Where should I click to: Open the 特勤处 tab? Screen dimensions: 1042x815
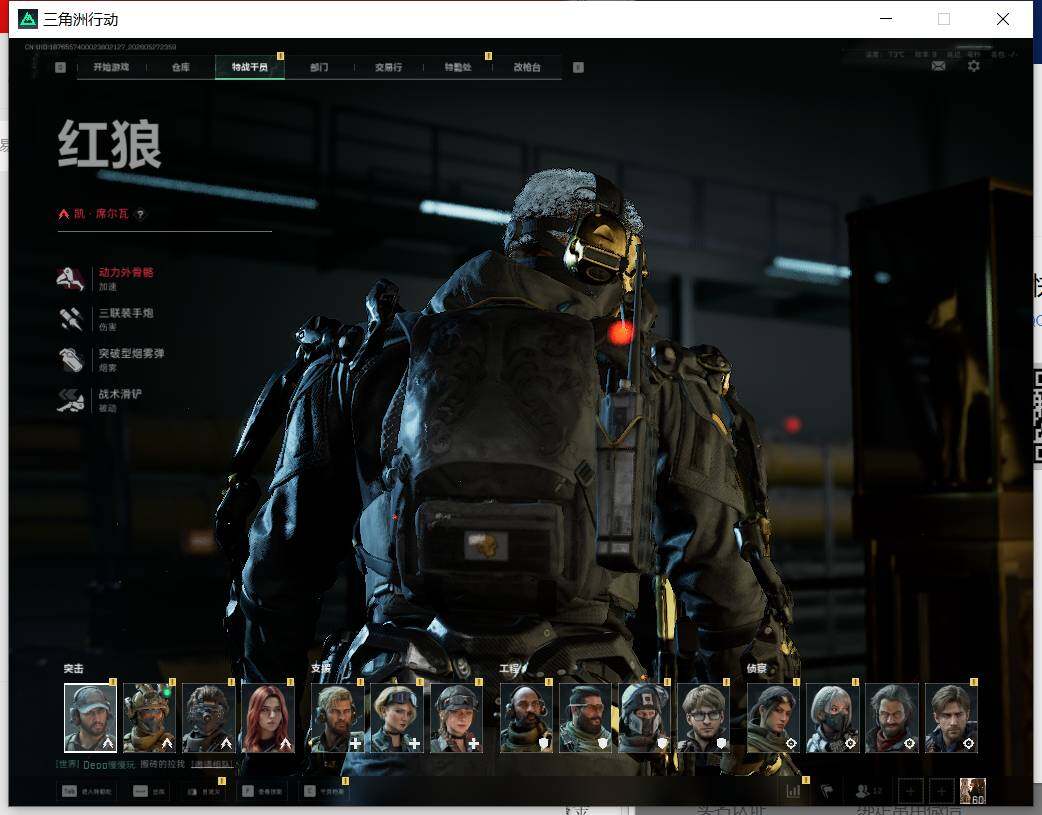click(458, 67)
